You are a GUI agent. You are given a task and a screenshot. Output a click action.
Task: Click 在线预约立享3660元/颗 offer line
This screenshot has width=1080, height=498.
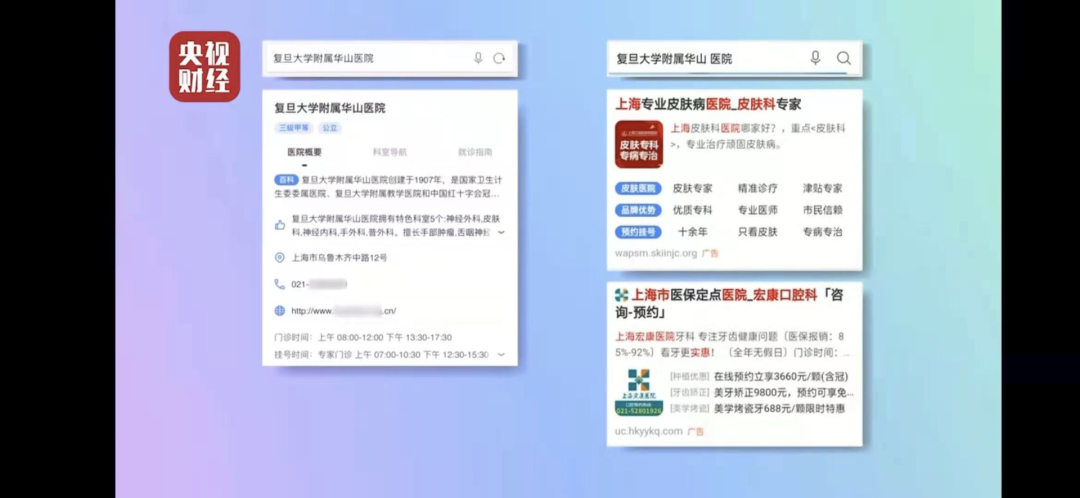tap(781, 377)
